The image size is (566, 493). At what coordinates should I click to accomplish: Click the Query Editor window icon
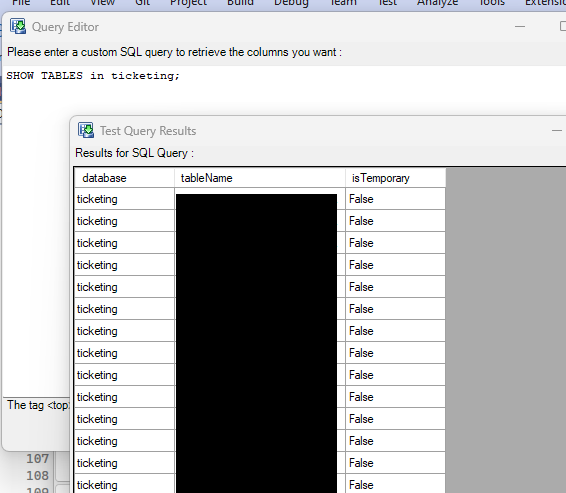click(18, 27)
